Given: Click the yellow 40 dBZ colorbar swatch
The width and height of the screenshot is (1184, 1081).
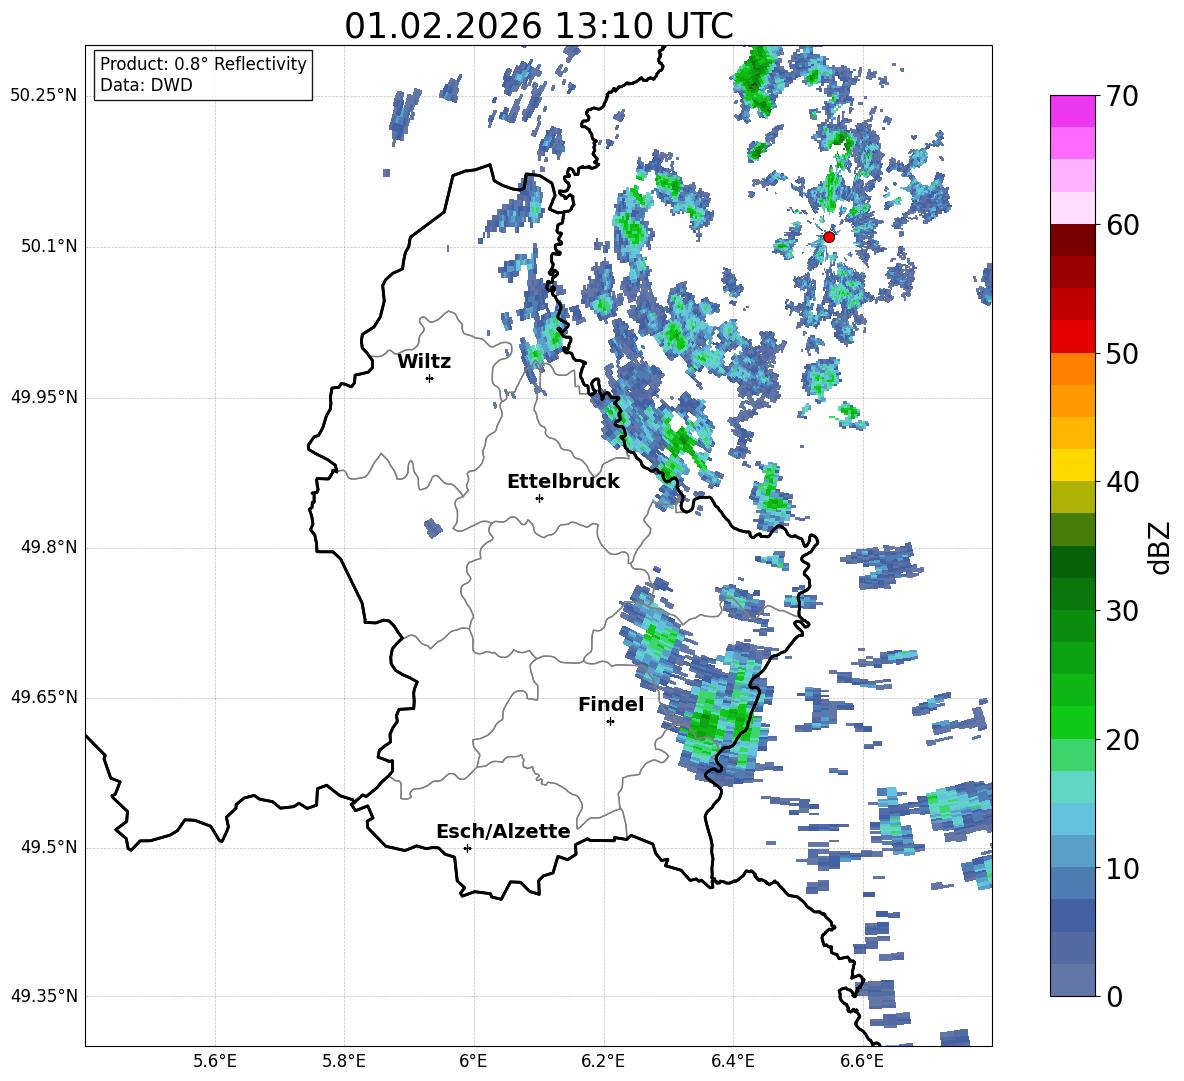Looking at the screenshot, I should pos(1073,465).
